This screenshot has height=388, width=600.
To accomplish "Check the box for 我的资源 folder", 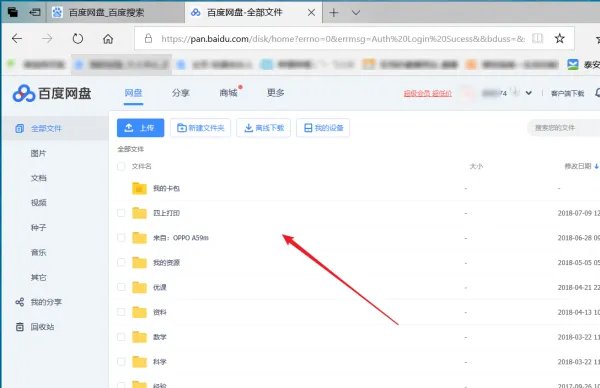I will (x=121, y=262).
